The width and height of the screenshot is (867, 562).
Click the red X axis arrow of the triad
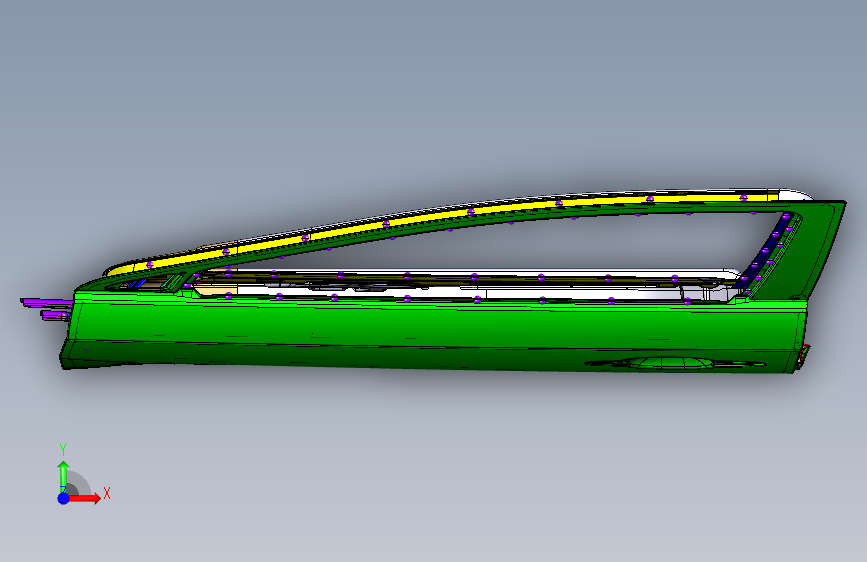(84, 498)
